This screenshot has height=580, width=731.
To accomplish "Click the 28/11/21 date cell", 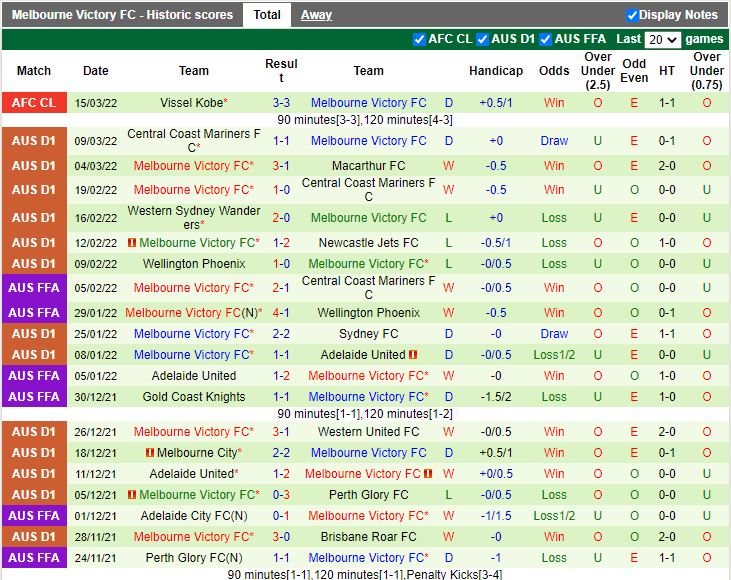I will 96,537.
